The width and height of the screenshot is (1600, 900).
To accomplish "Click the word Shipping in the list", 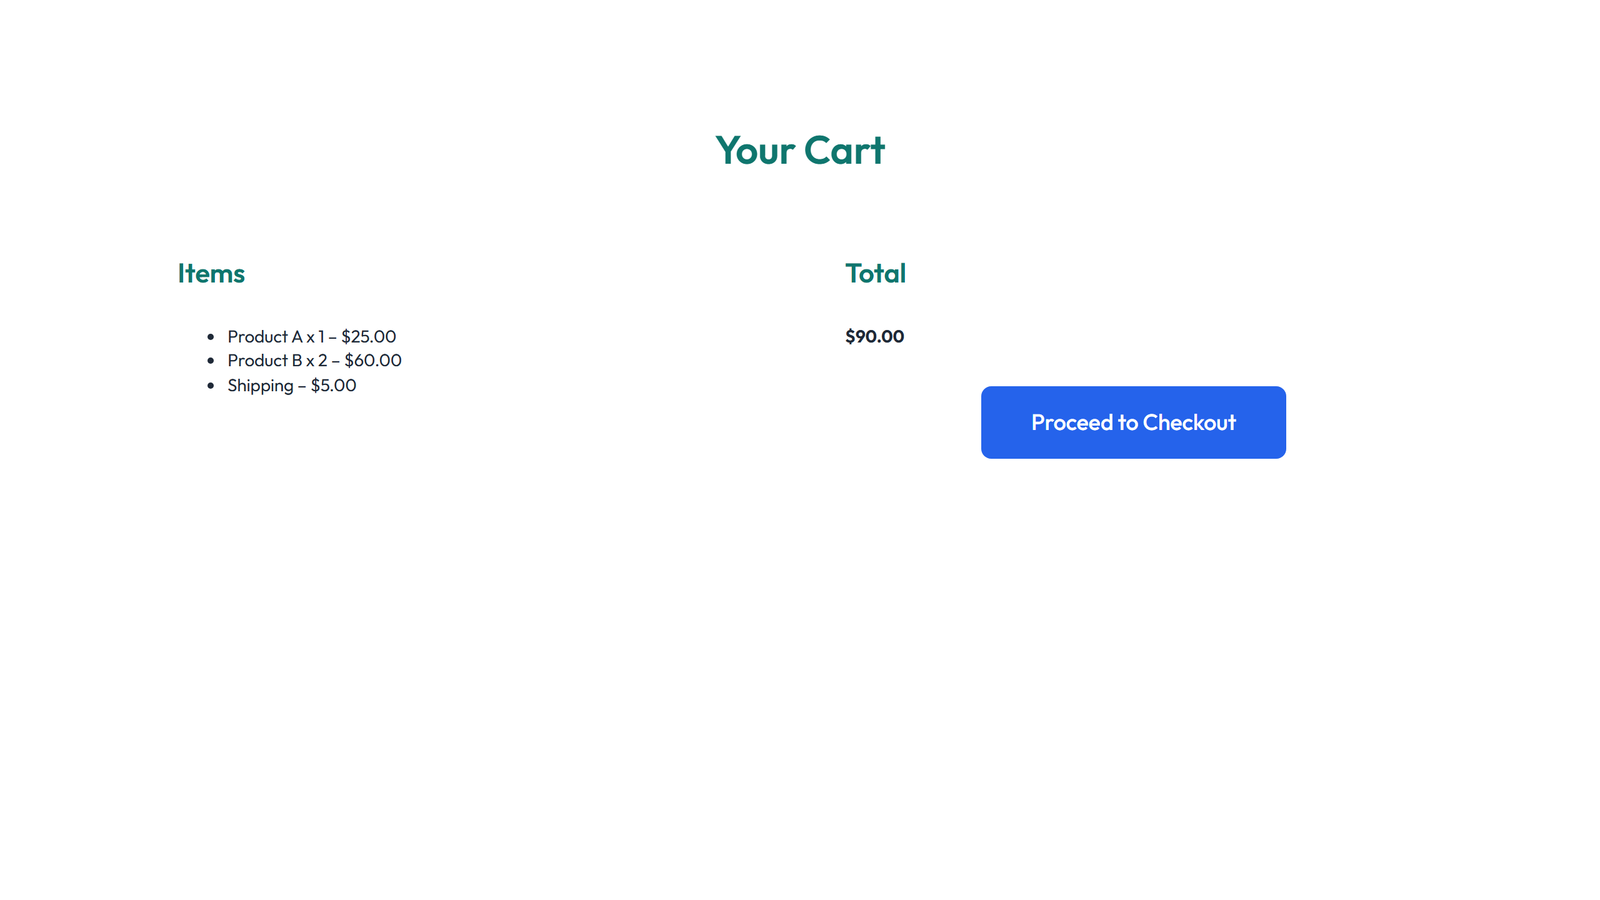I will pyautogui.click(x=260, y=385).
